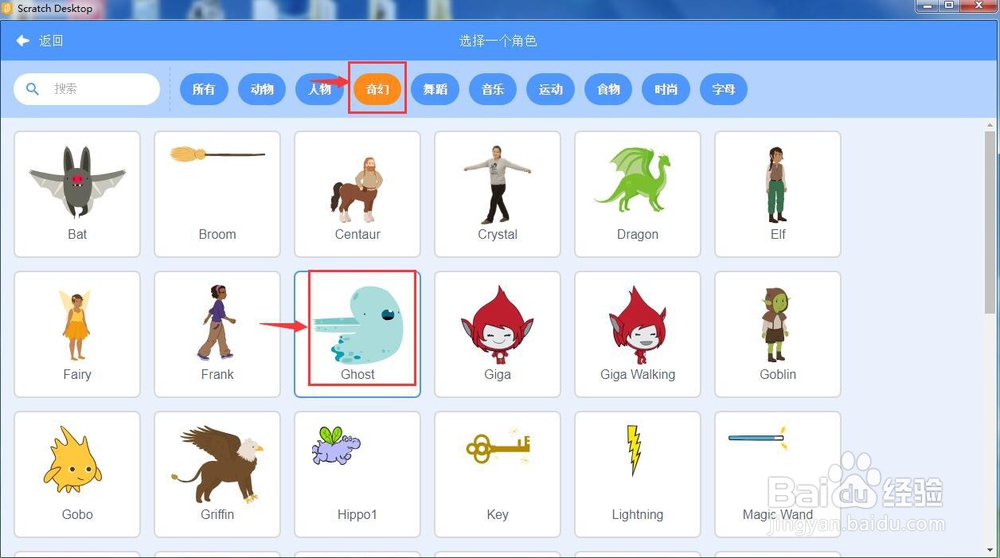Click the magnifier icon in the search box

32,89
